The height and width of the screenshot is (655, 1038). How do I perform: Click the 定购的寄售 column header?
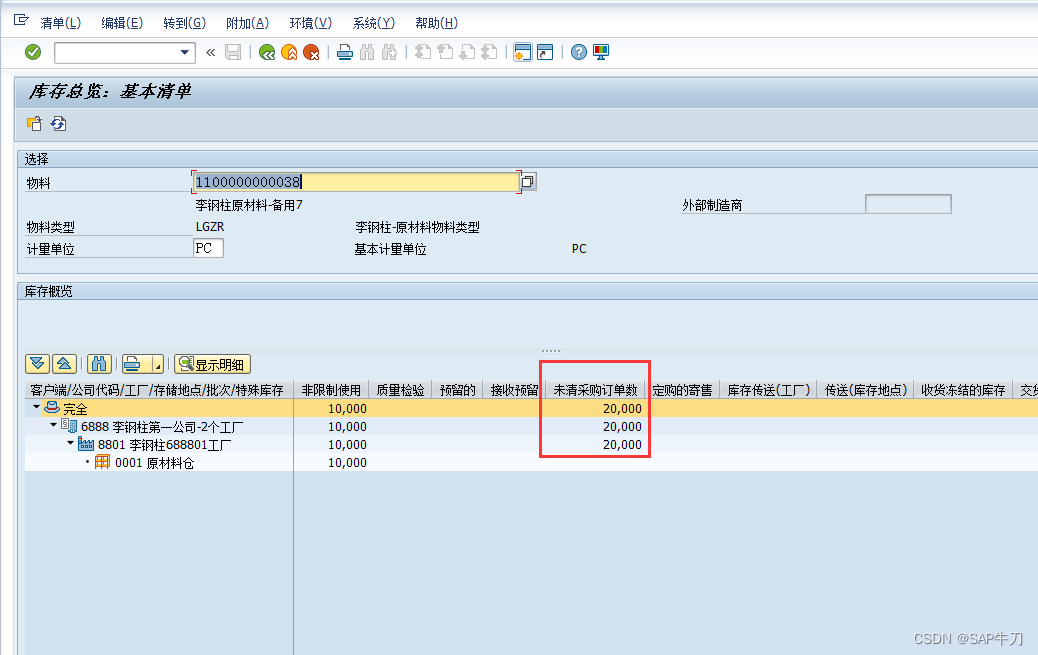(682, 390)
